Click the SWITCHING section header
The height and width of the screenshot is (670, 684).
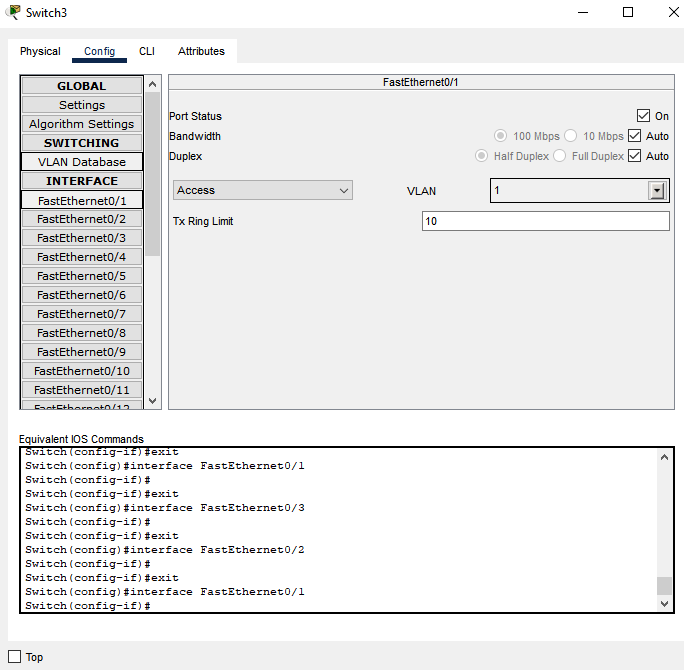82,143
